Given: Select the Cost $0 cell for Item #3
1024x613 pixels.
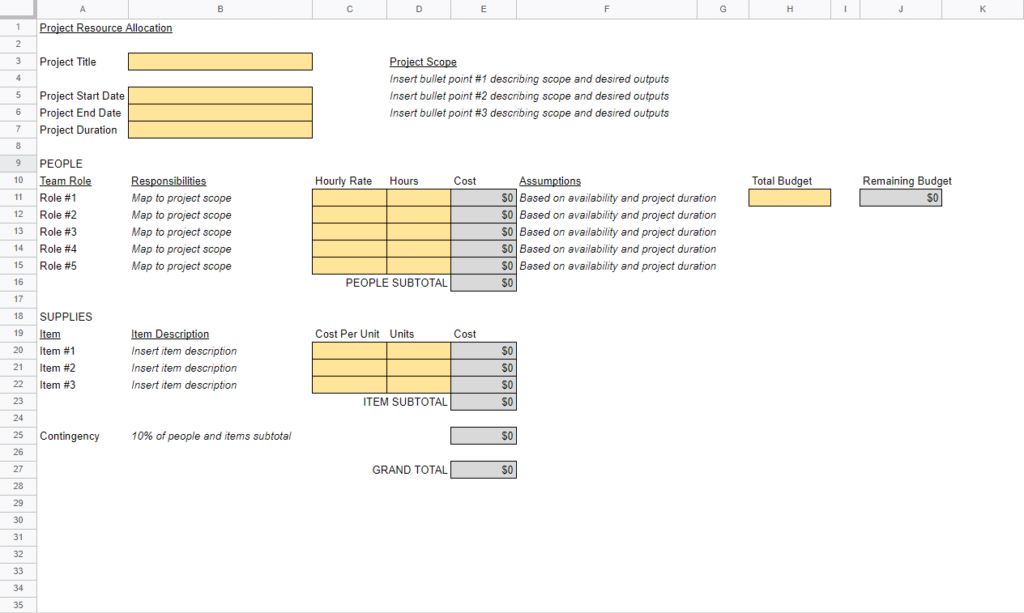Looking at the screenshot, I should point(483,385).
